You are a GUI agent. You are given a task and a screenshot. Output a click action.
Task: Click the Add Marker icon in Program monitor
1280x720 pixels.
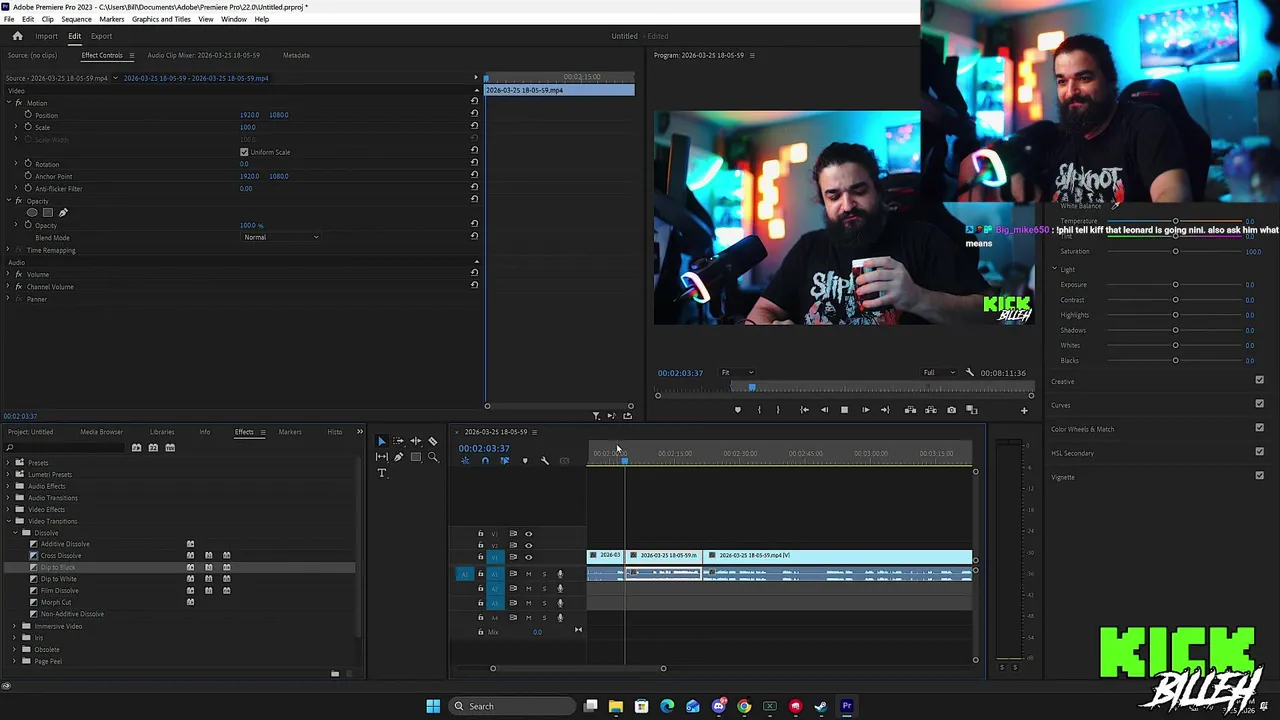click(x=738, y=410)
